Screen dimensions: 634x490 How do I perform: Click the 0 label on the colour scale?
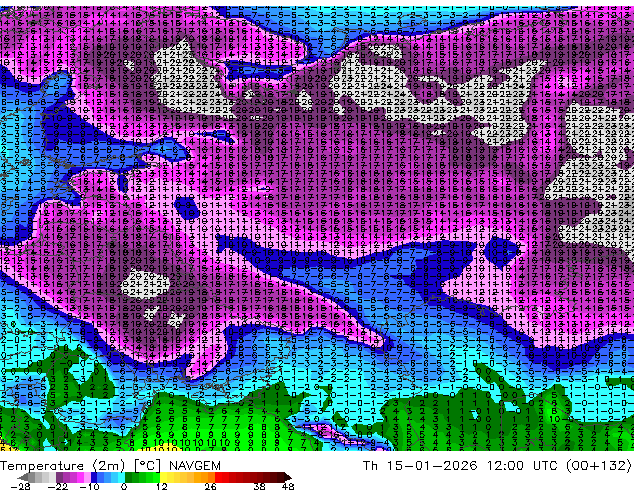(124, 486)
